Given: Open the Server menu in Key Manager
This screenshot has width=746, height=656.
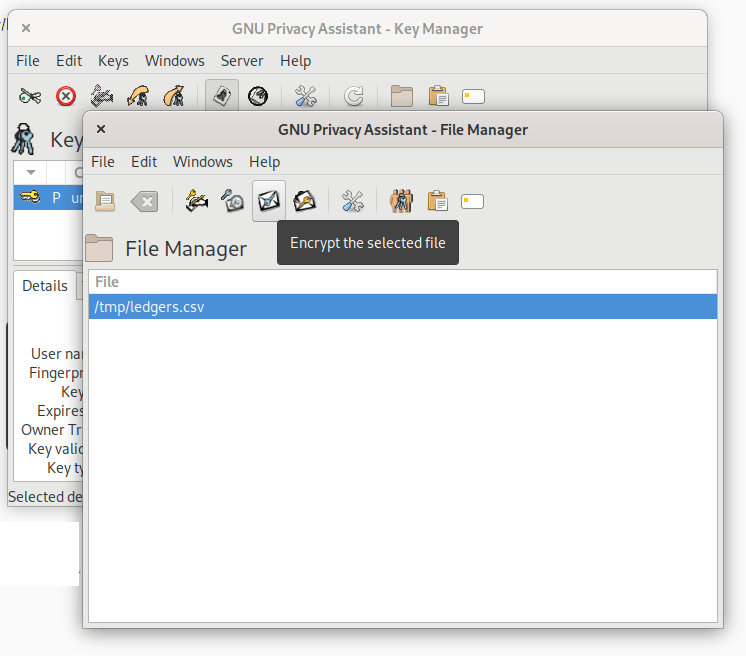Looking at the screenshot, I should point(242,61).
